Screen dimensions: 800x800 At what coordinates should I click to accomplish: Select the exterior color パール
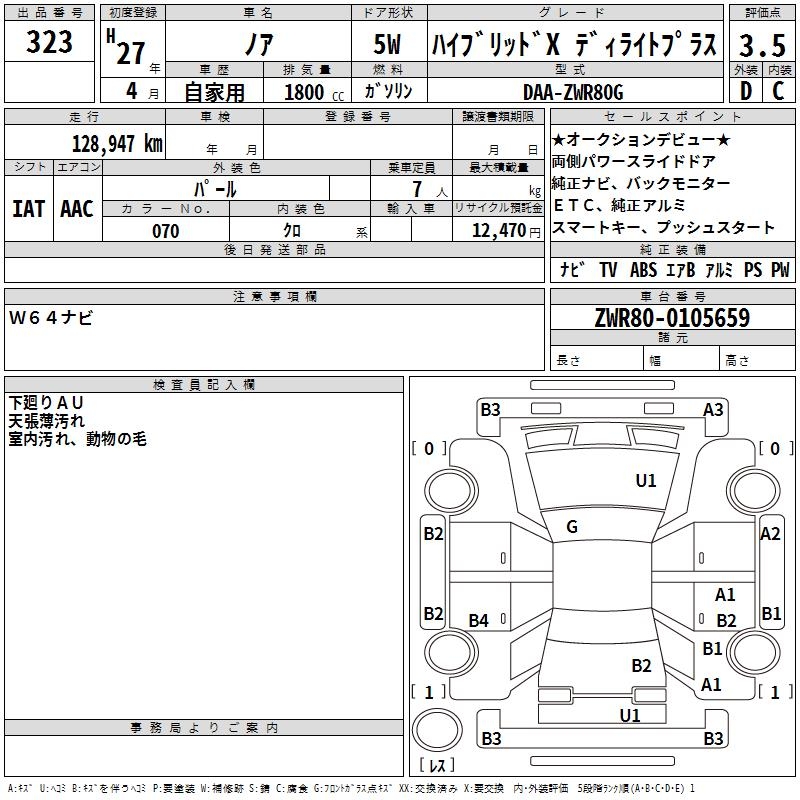pyautogui.click(x=215, y=189)
